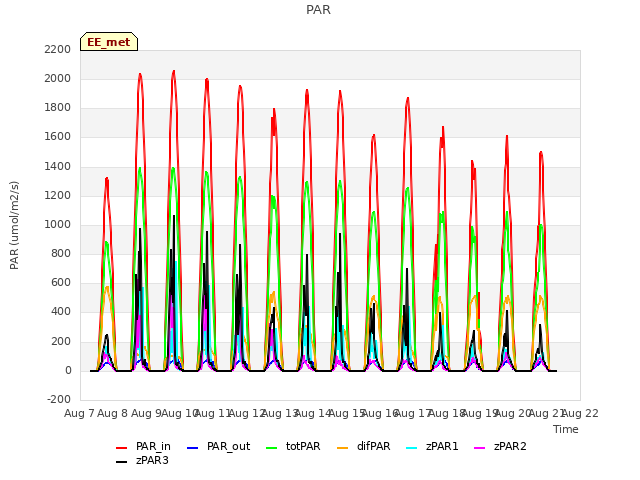The image size is (640, 480).
Task: Click the 800 y-axis tick label
Action: pyautogui.click(x=61, y=253)
